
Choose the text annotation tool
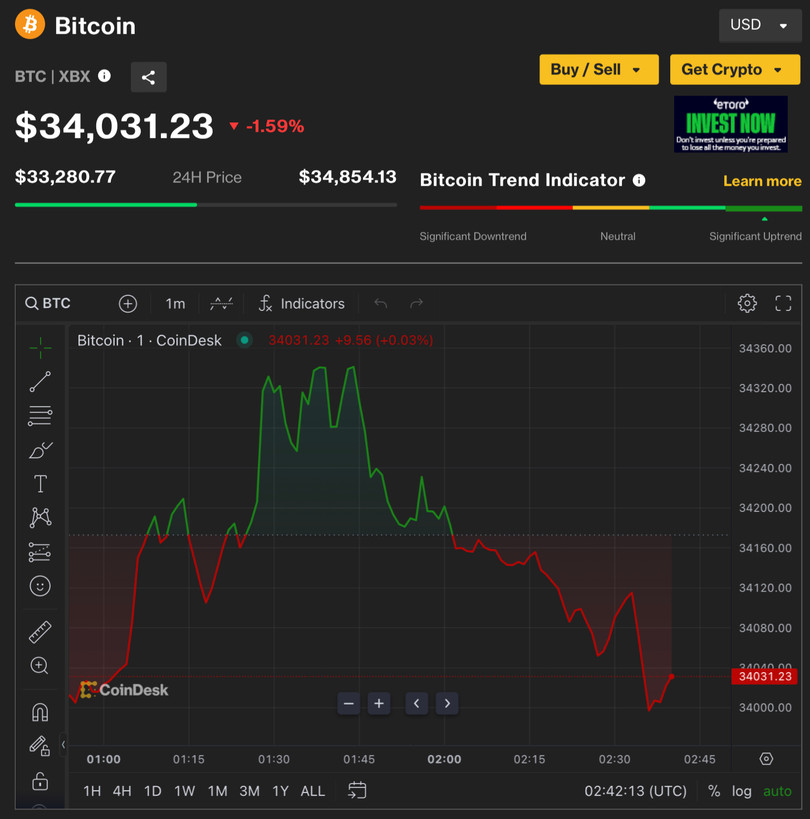click(40, 484)
